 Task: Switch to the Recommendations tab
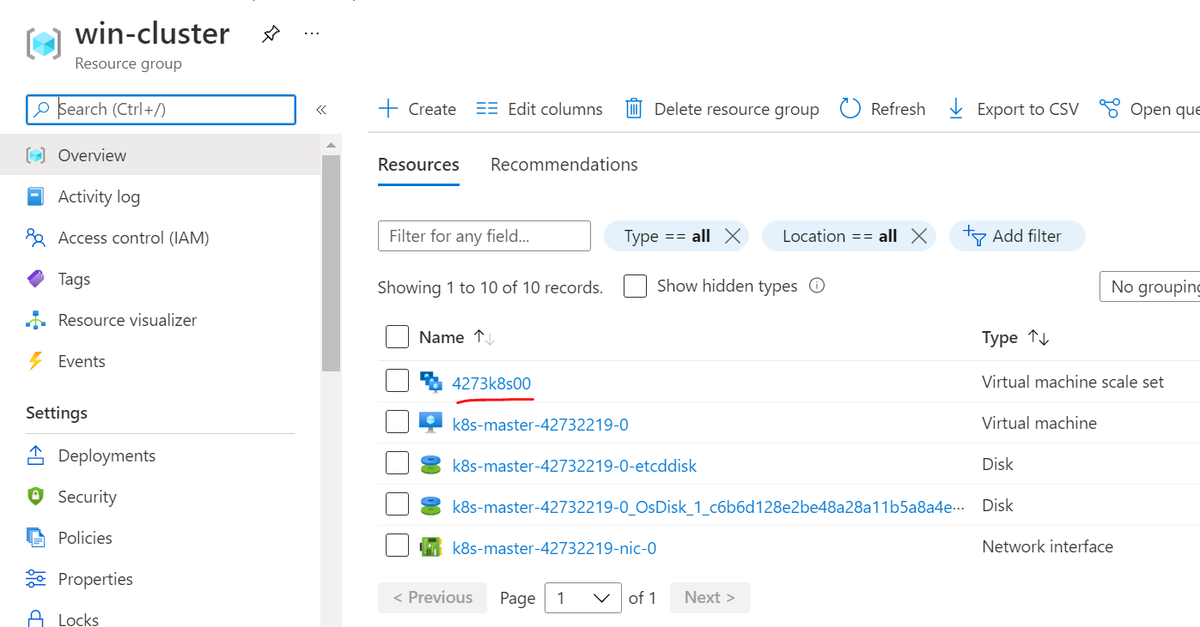564,165
